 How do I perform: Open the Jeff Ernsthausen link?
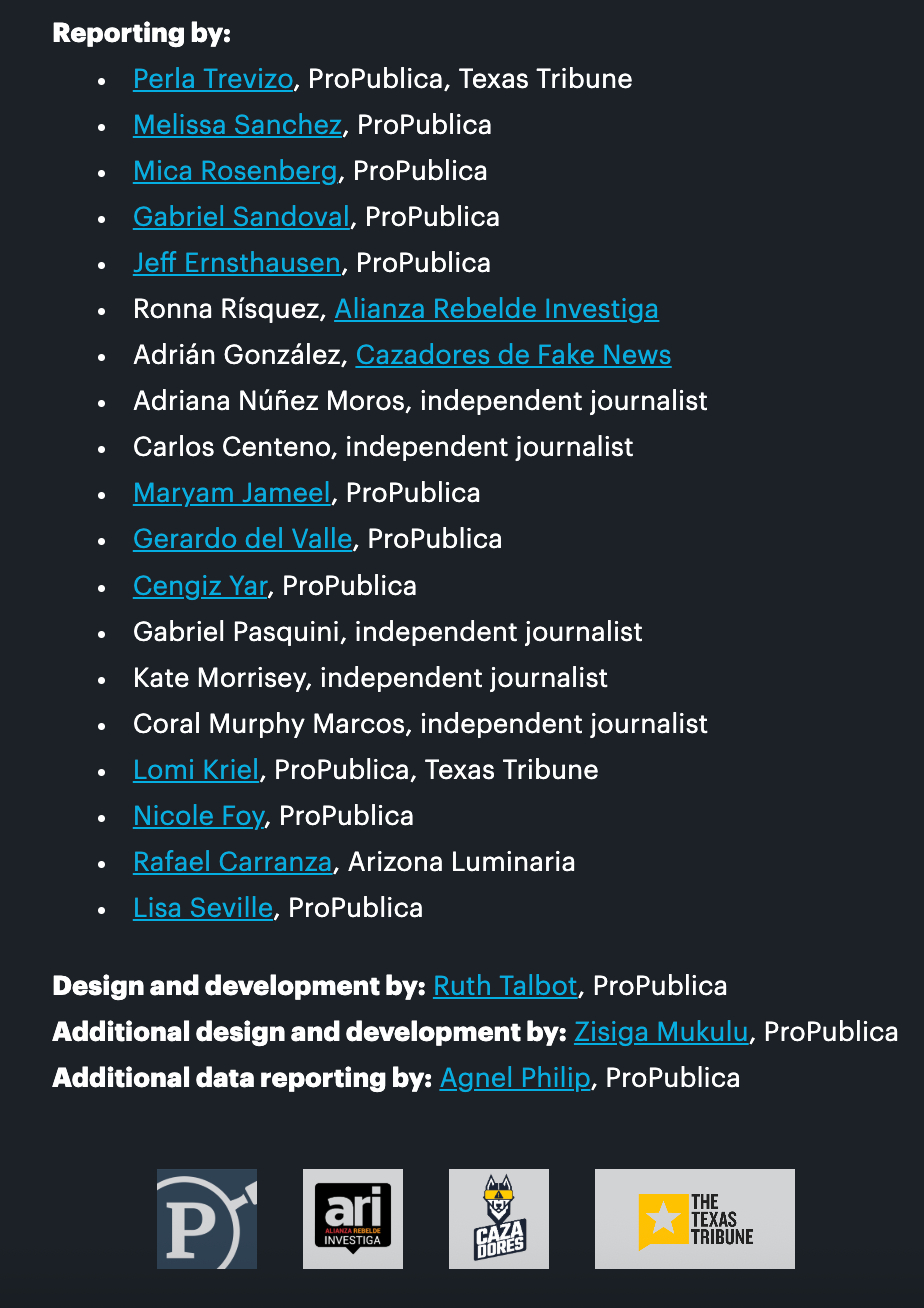(237, 263)
